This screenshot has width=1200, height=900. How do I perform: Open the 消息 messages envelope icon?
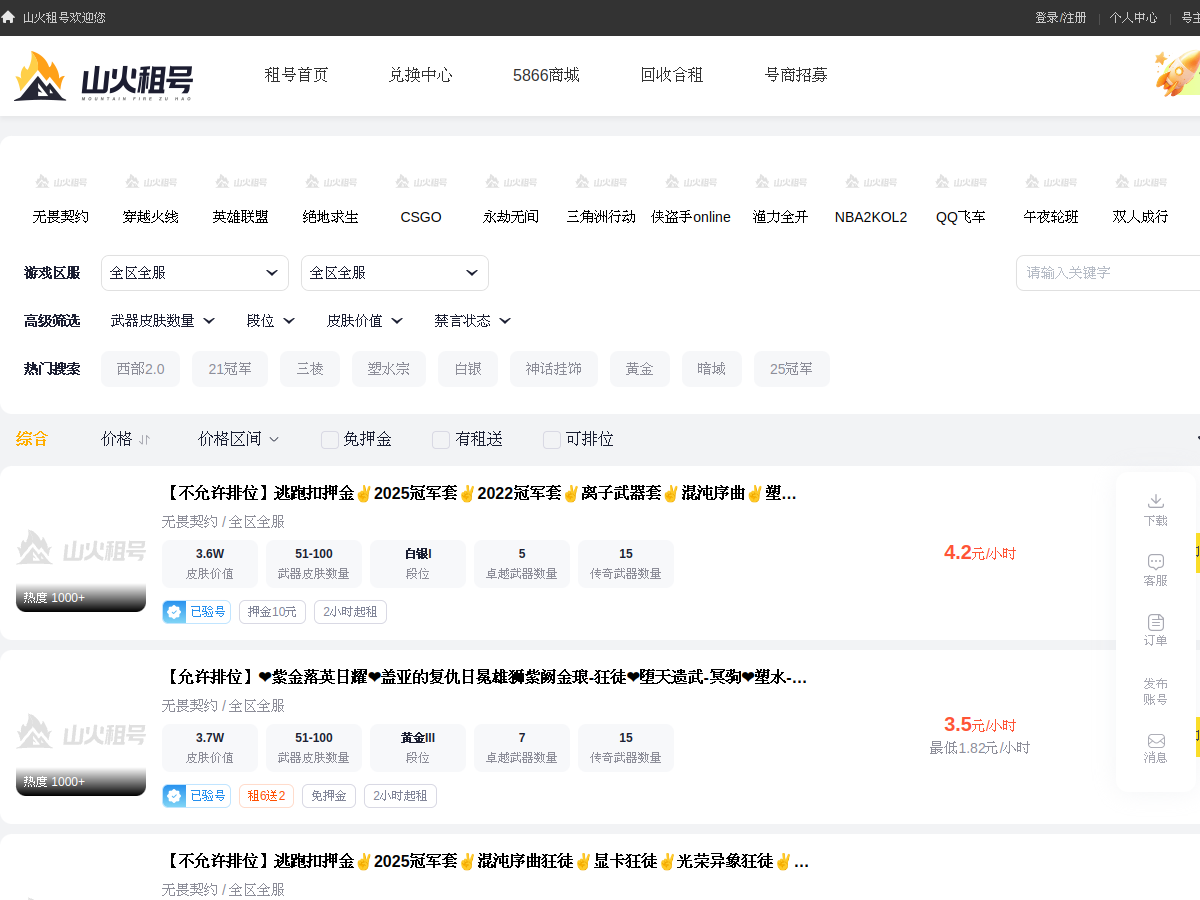pos(1156,741)
